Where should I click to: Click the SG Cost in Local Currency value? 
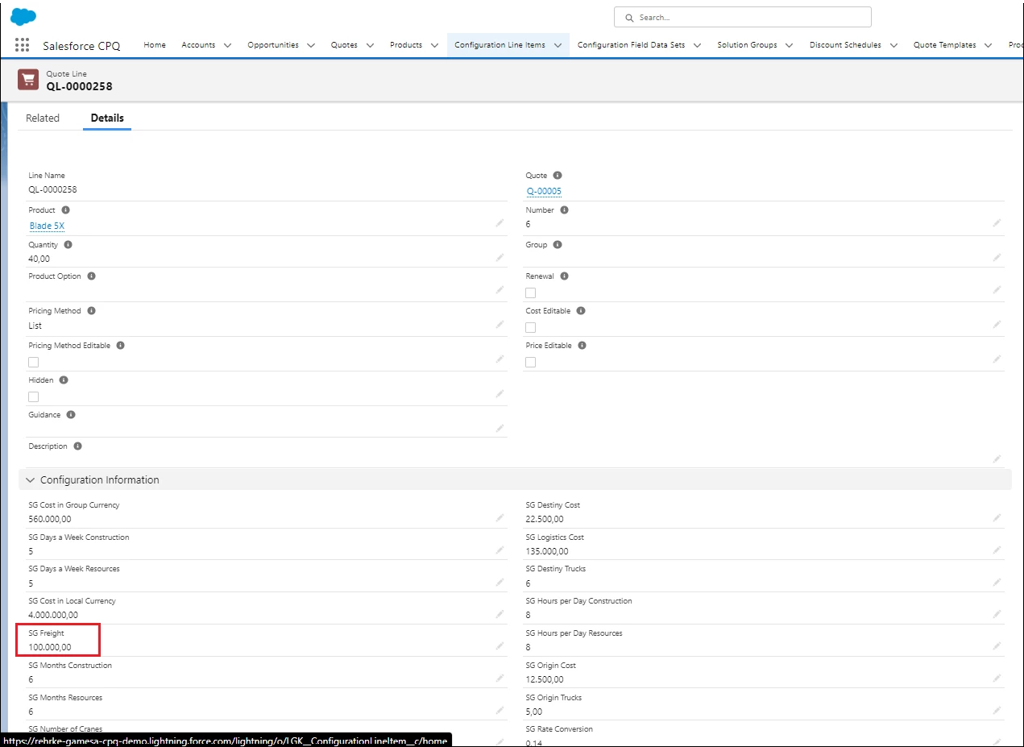point(53,615)
